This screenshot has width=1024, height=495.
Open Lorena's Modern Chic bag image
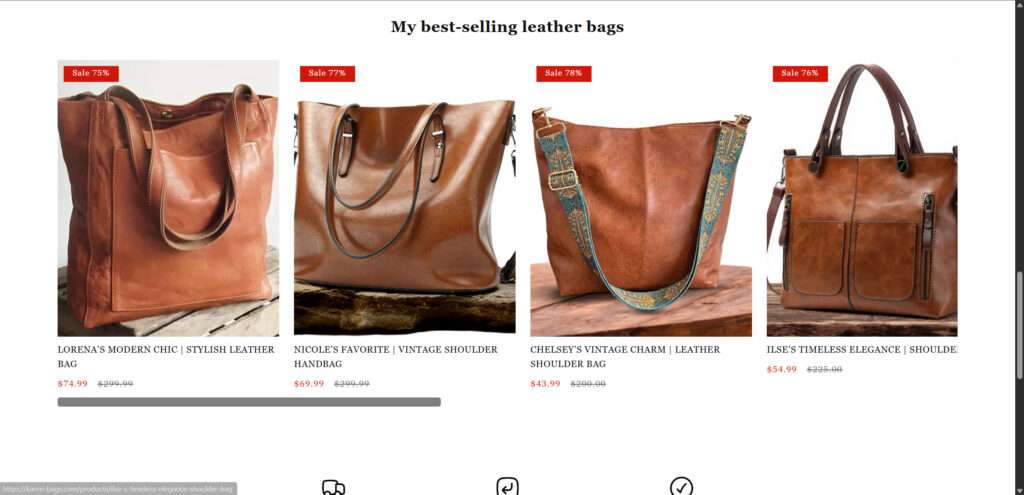168,198
